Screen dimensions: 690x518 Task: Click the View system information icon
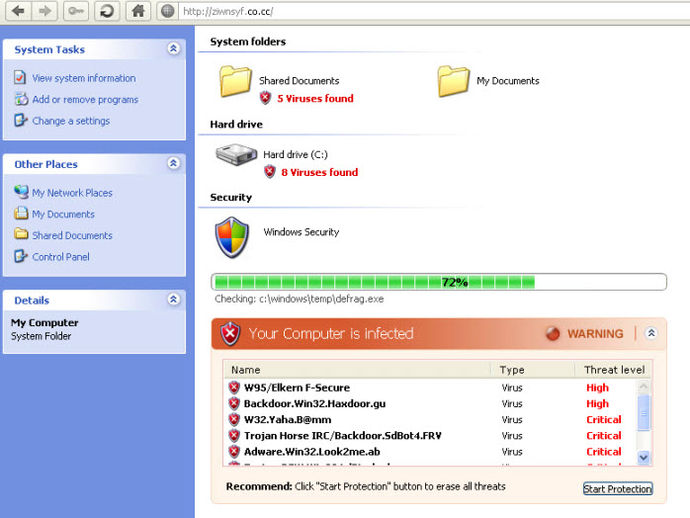tap(20, 77)
